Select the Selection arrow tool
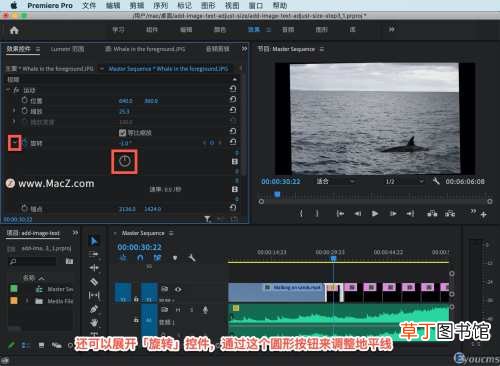Screen dimensions: 500x366 (94, 241)
